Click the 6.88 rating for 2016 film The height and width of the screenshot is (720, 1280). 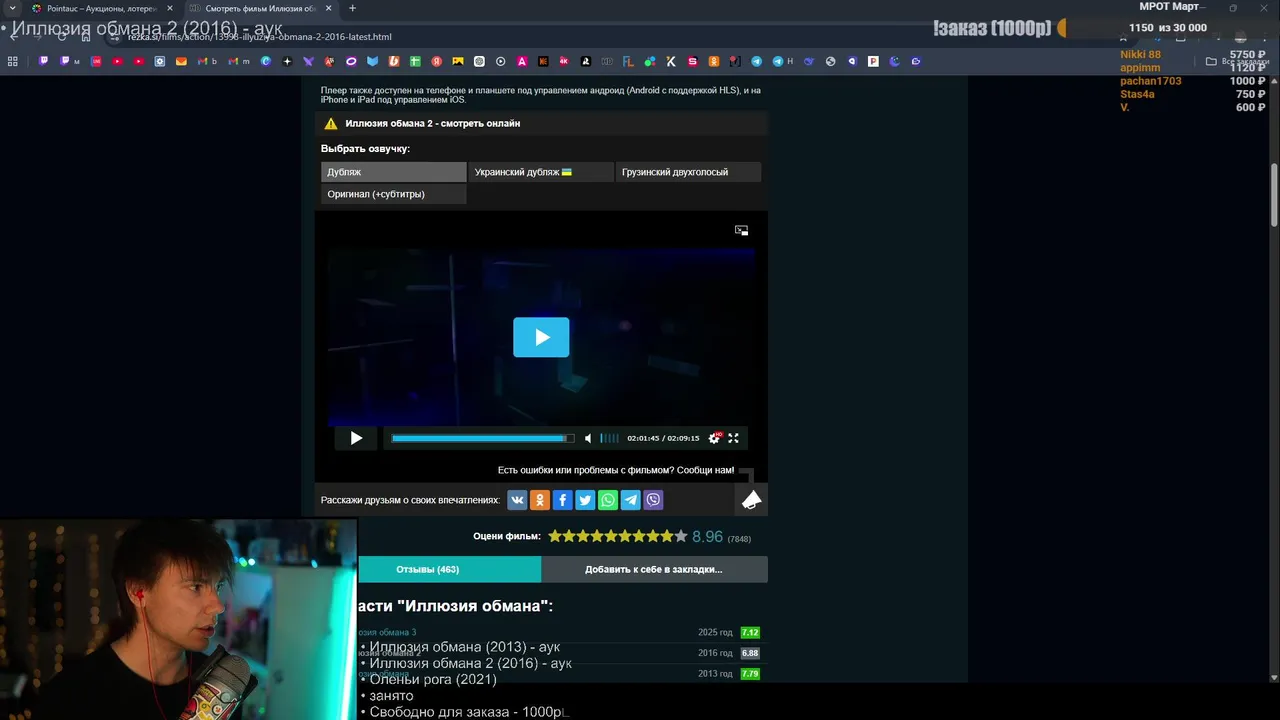click(750, 653)
